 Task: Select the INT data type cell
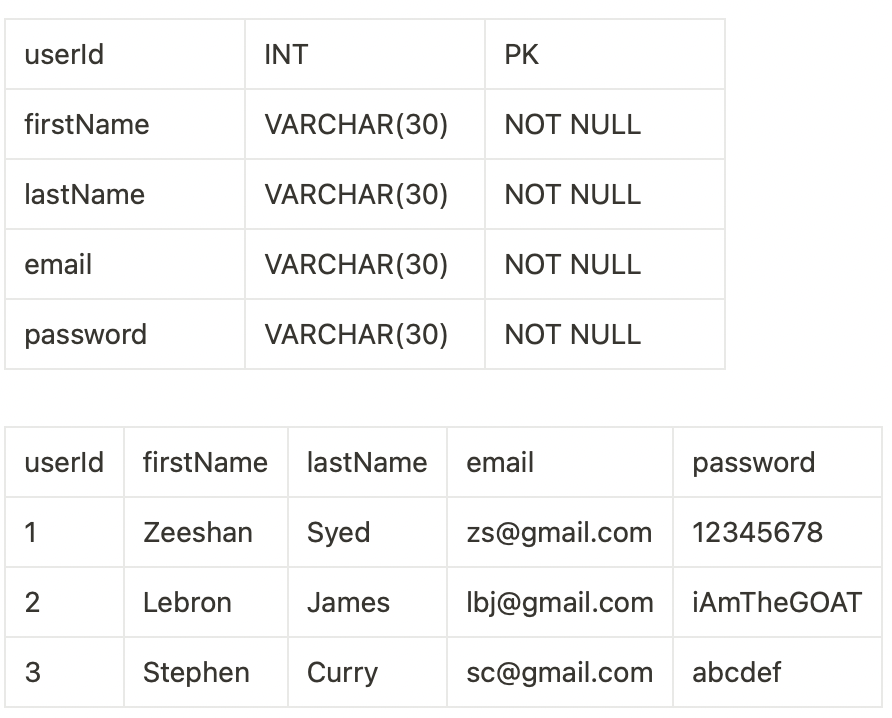286,54
